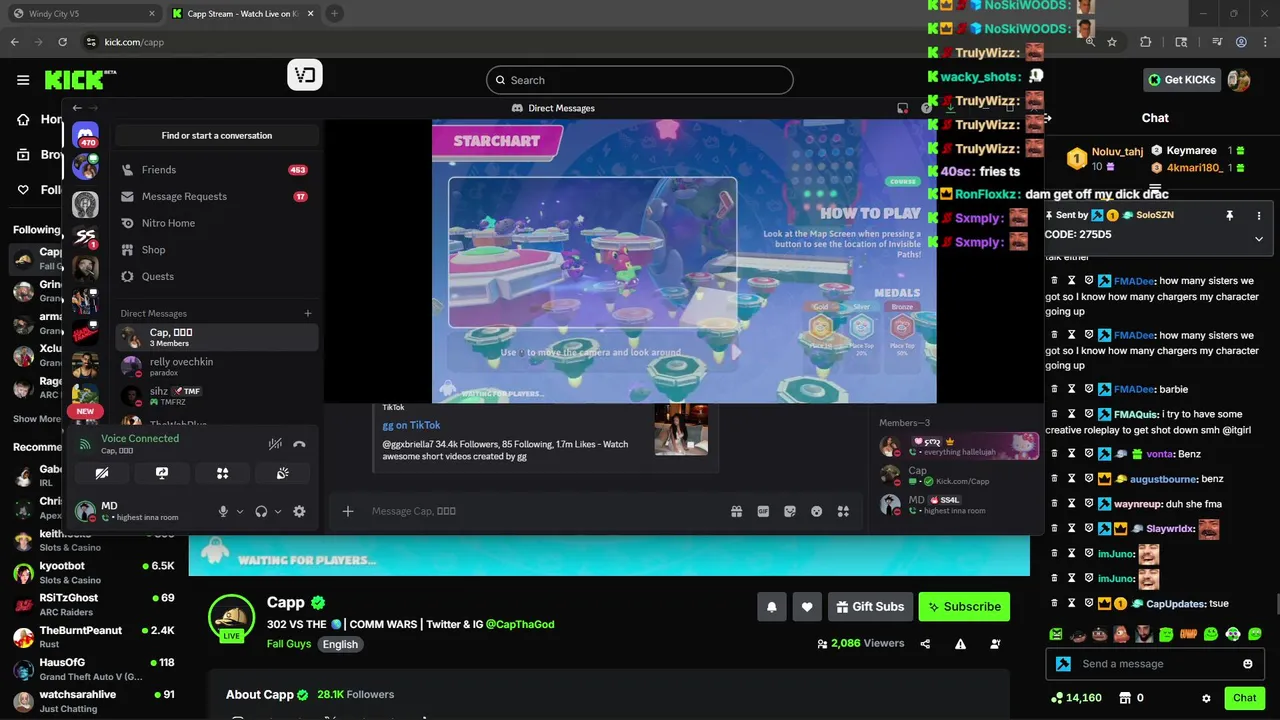Viewport: 1280px width, 720px height.
Task: Open a new Chrome tab
Action: click(x=334, y=13)
